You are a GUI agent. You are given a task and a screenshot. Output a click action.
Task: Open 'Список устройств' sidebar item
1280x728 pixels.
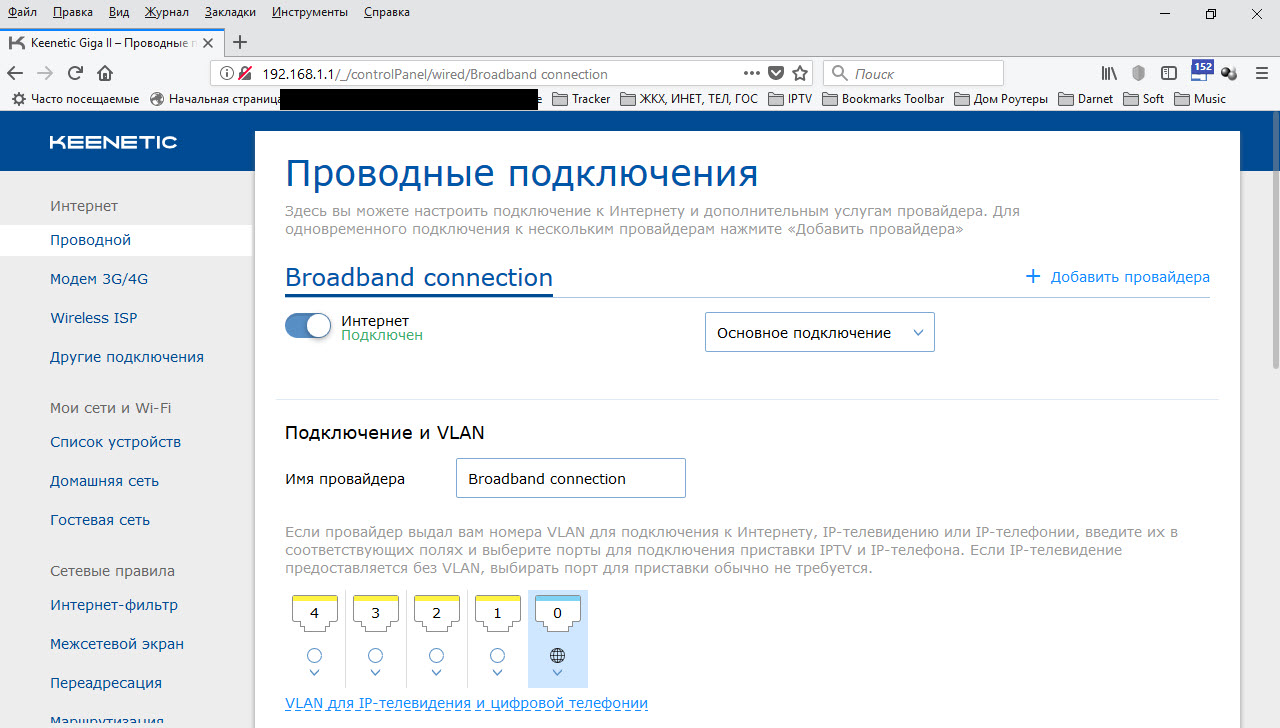(116, 442)
